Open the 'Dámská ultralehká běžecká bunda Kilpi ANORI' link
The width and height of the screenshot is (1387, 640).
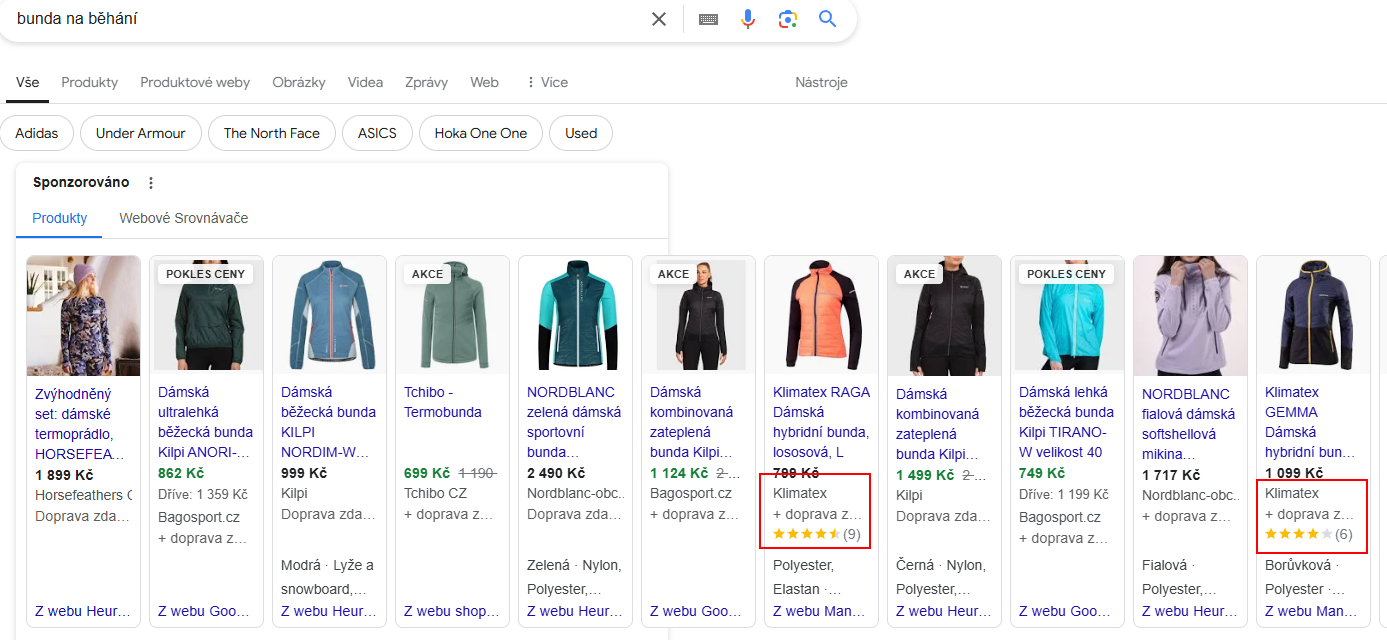pyautogui.click(x=206, y=422)
